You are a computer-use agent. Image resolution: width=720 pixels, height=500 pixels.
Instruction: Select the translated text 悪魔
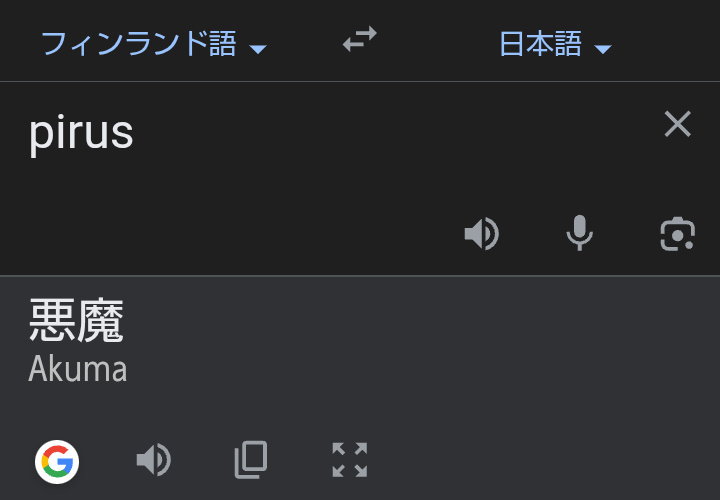pyautogui.click(x=77, y=321)
